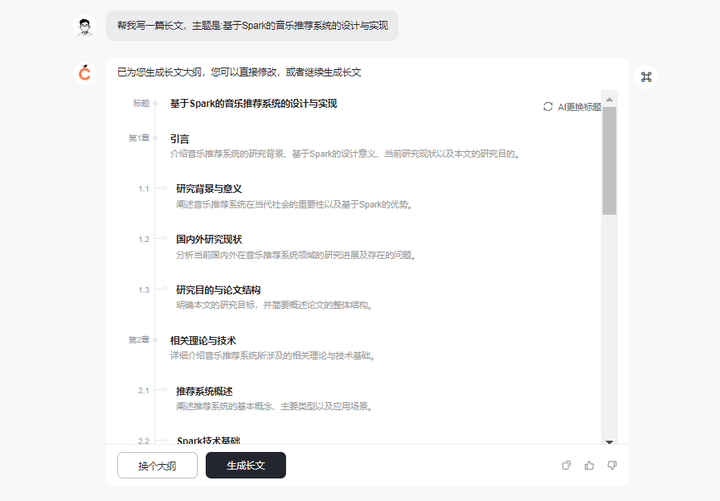Image resolution: width=720 pixels, height=501 pixels.
Task: Select section title 研究背景与意义
Action: tap(209, 189)
